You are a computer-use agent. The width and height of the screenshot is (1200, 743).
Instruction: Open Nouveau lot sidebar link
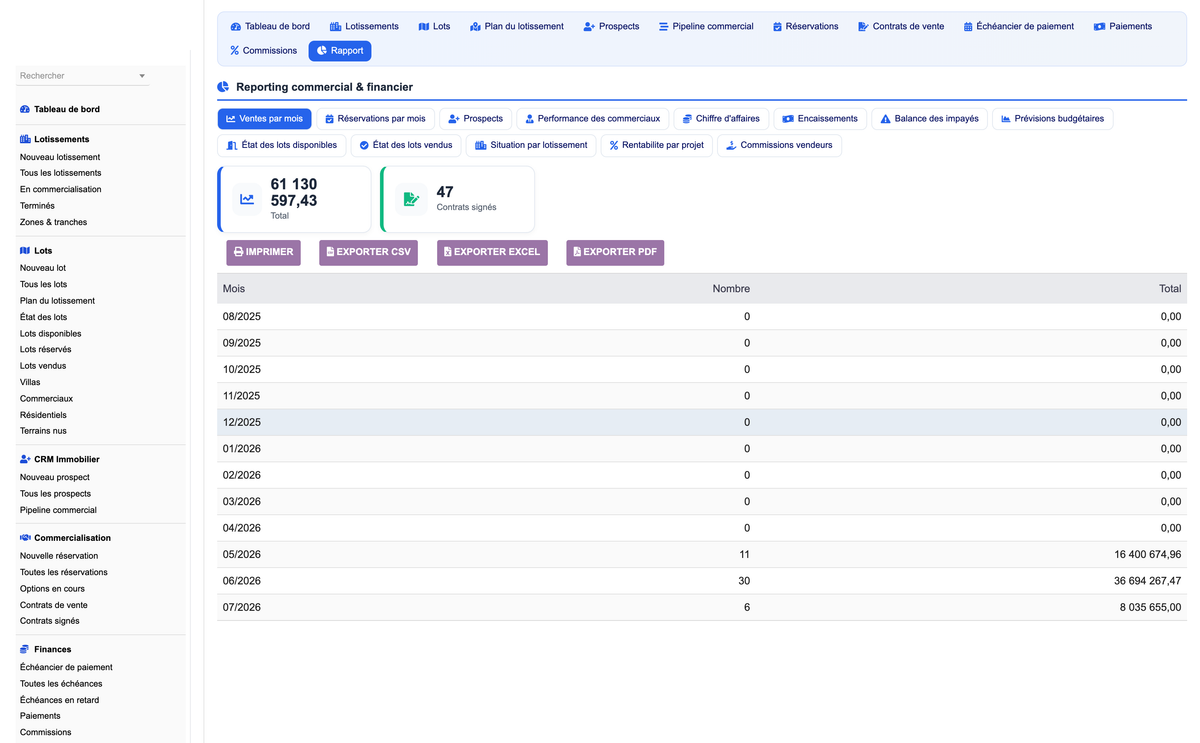click(x=43, y=268)
